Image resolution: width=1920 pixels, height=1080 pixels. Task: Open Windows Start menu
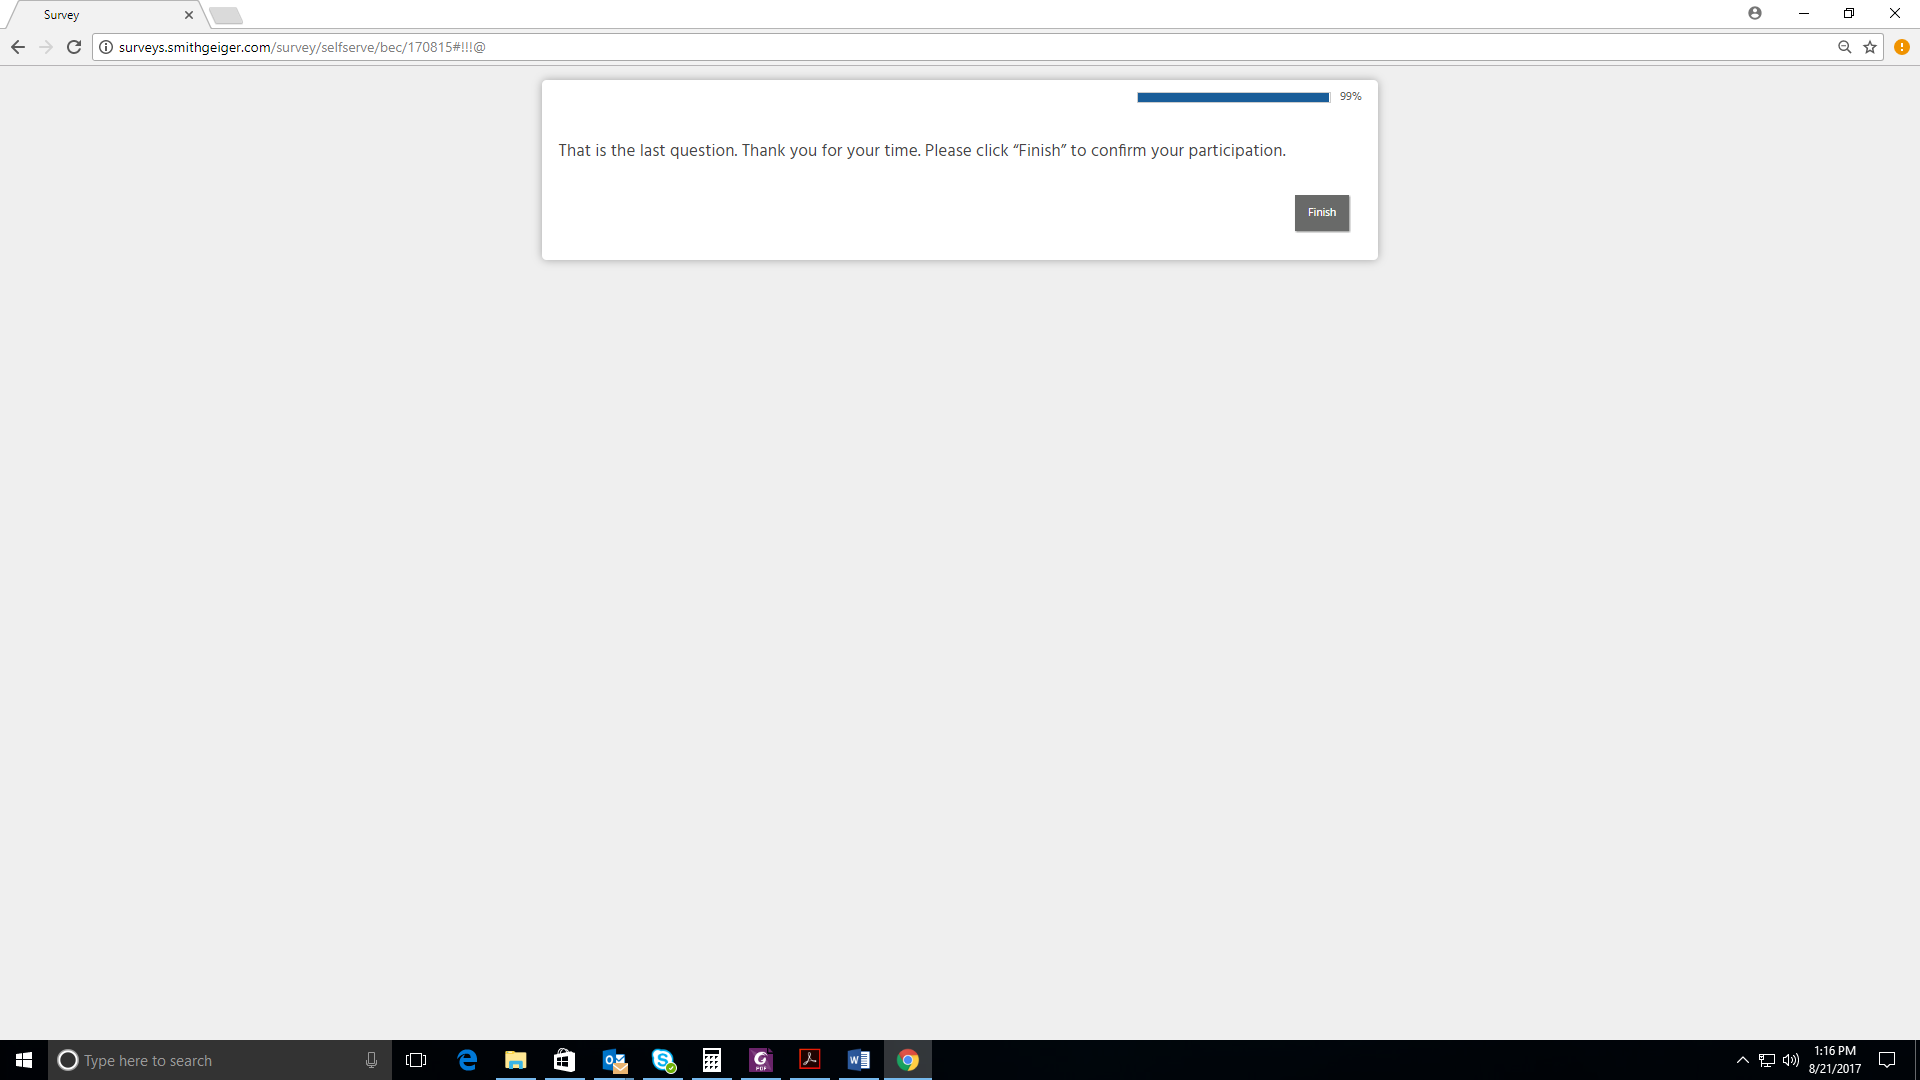(24, 1060)
